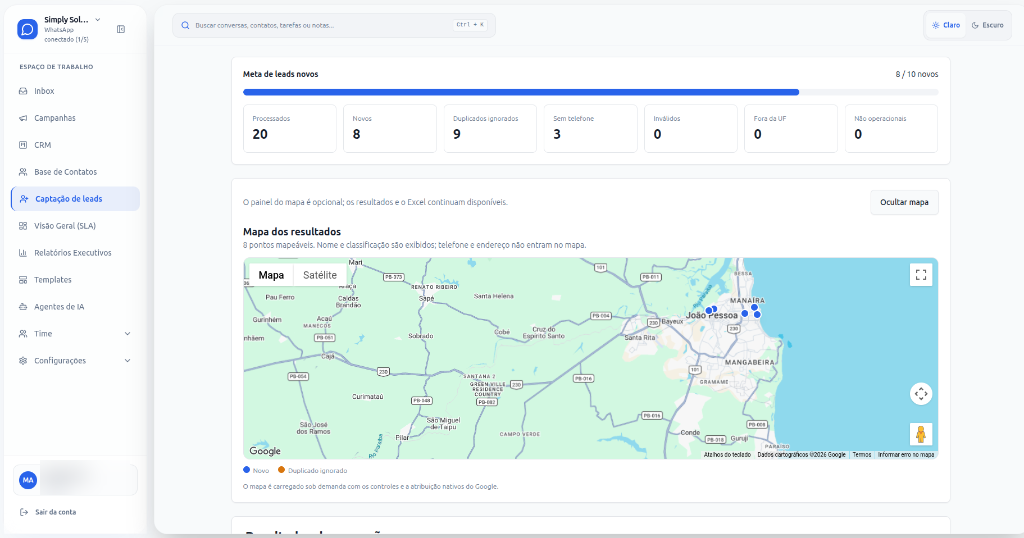Viewport: 1024px width, 538px height.
Task: Click the Campanhas megaphone icon
Action: click(x=23, y=118)
